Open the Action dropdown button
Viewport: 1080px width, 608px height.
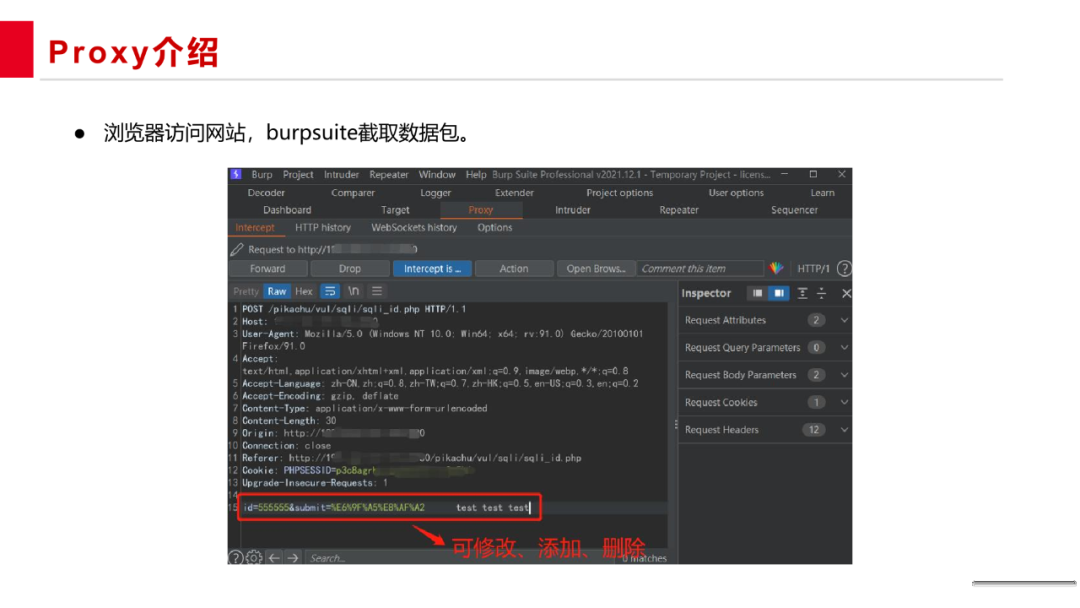click(x=514, y=269)
